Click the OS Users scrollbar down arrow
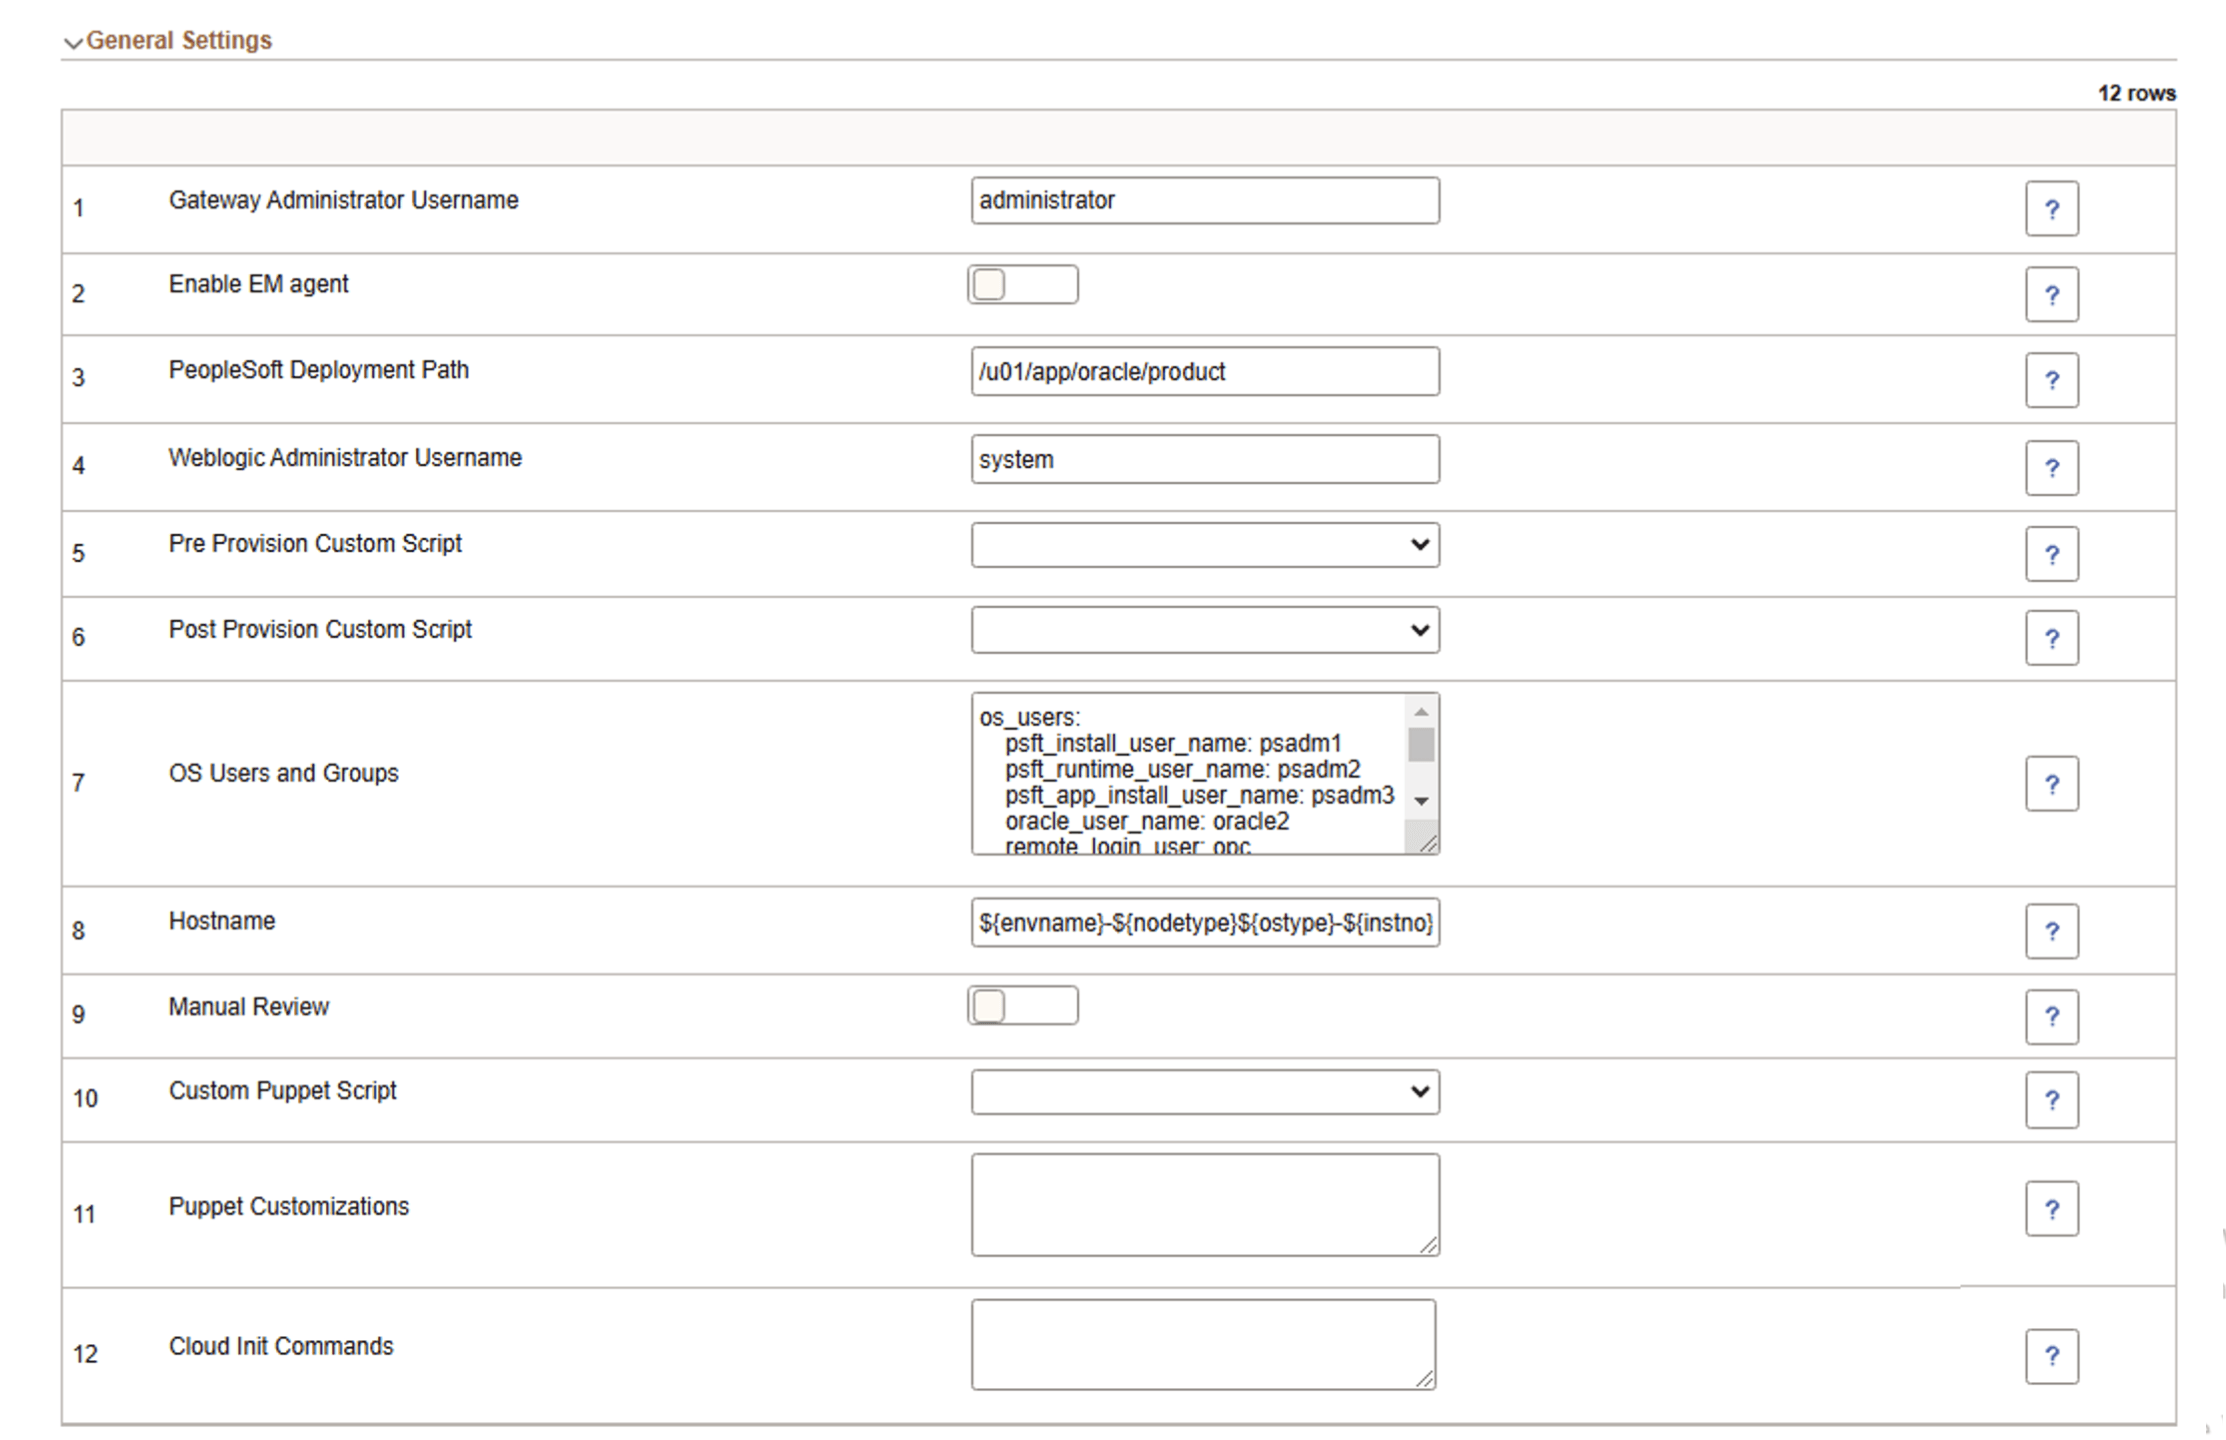This screenshot has width=2226, height=1440. click(1421, 799)
